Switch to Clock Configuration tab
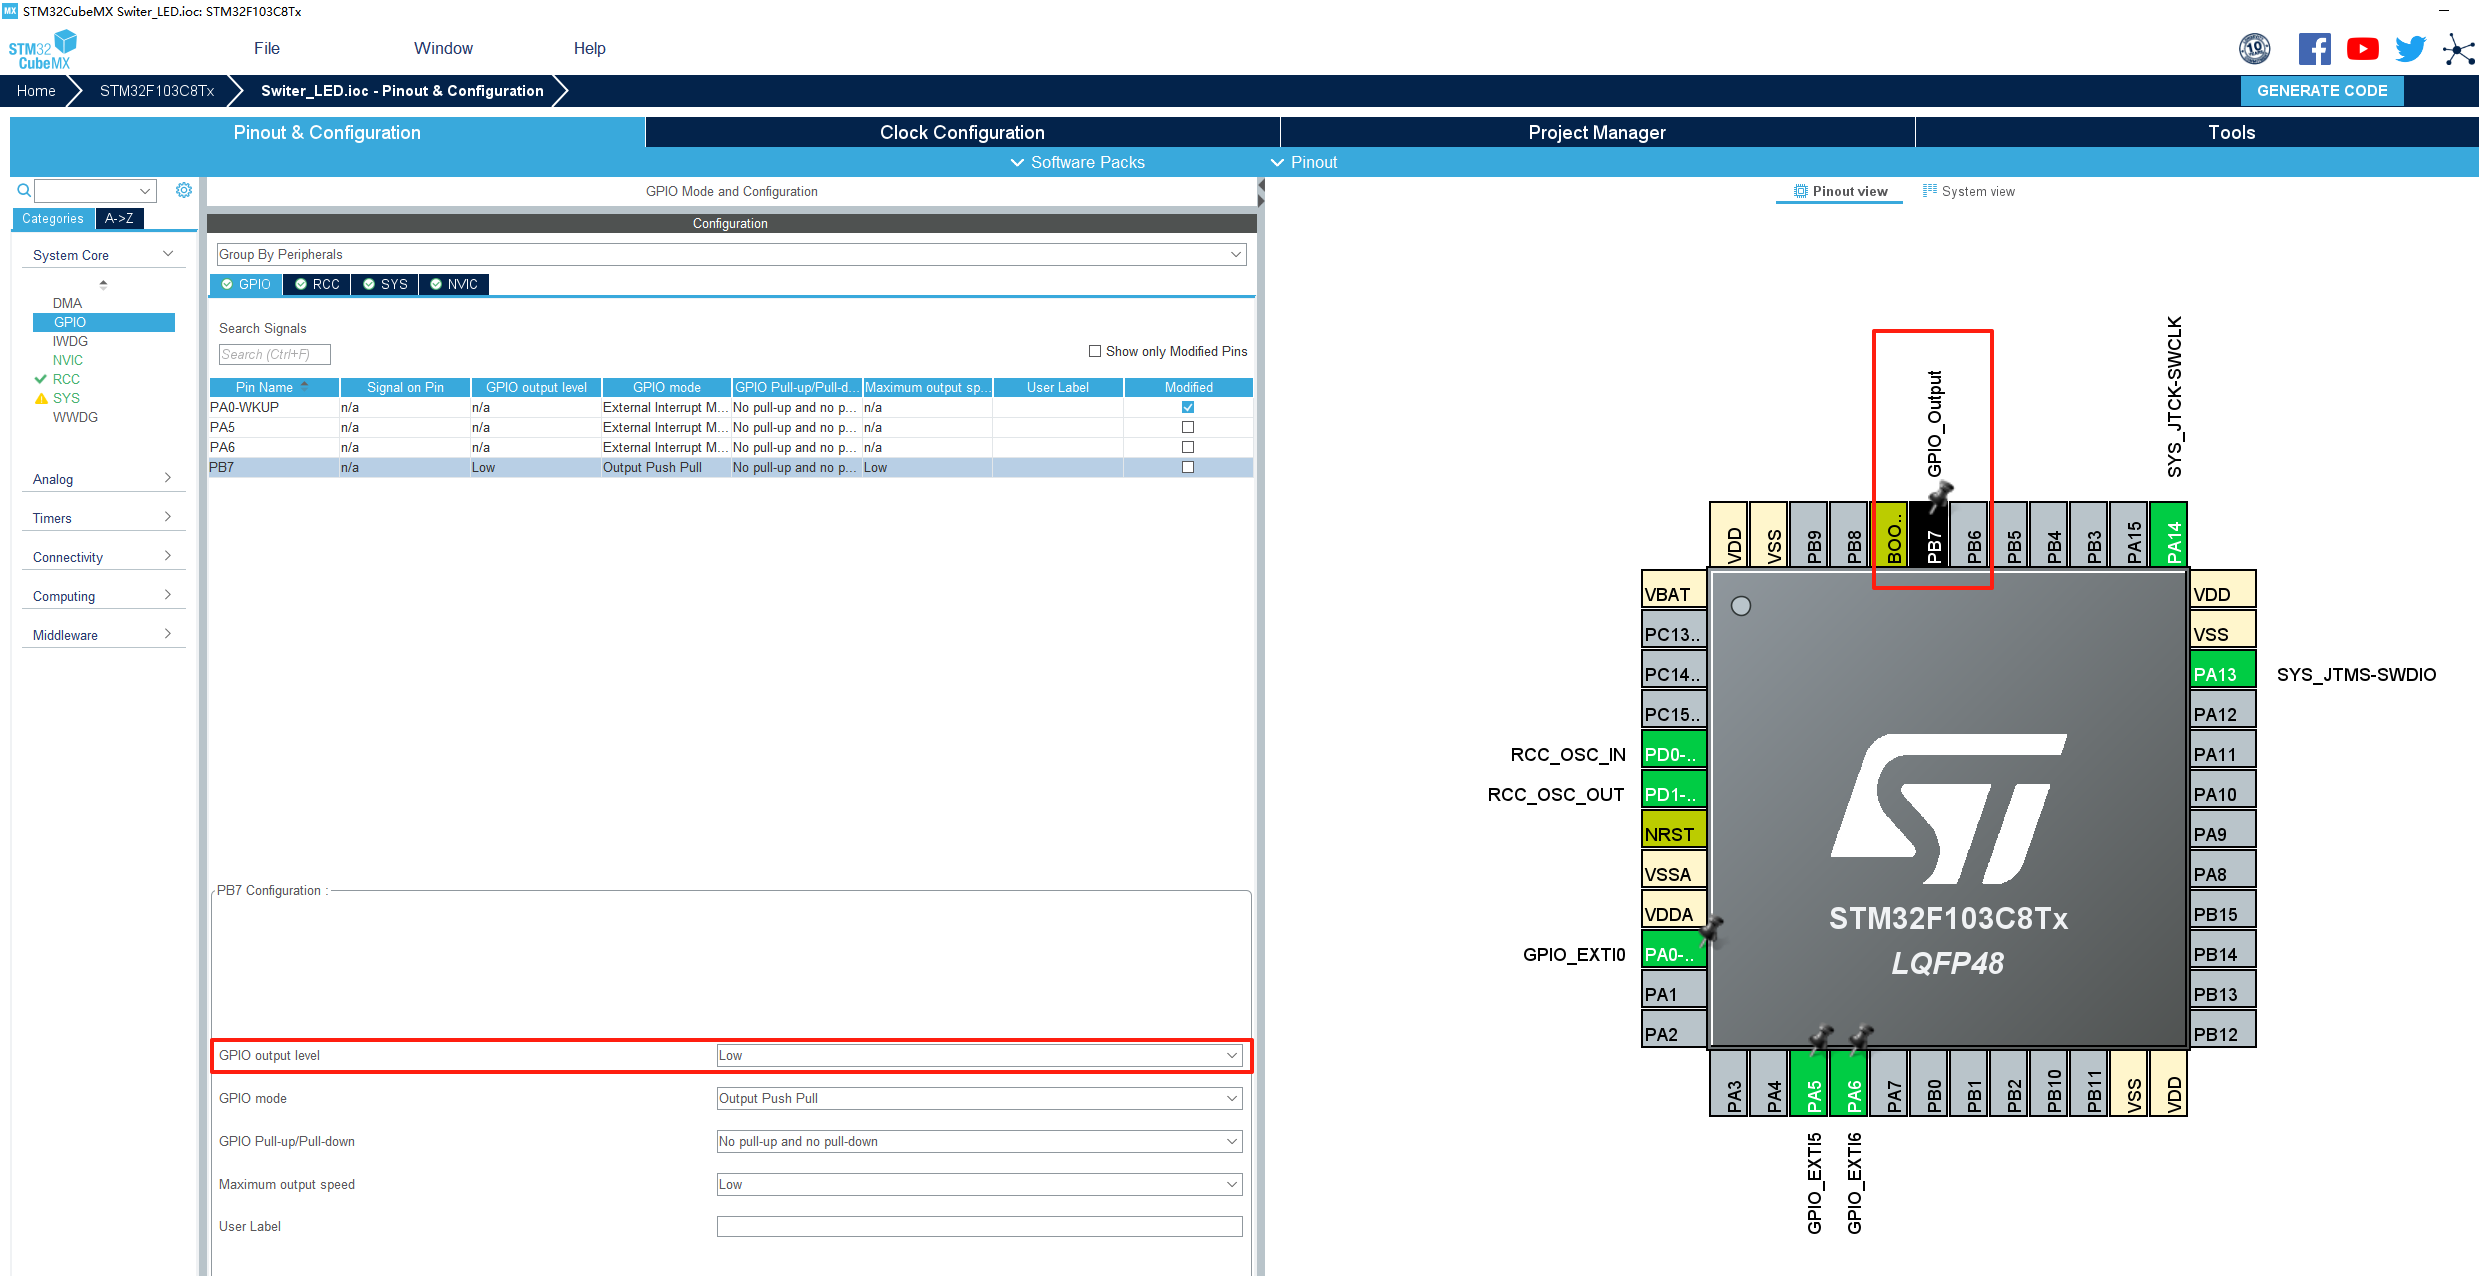Viewport: 2479px width, 1276px height. [962, 132]
